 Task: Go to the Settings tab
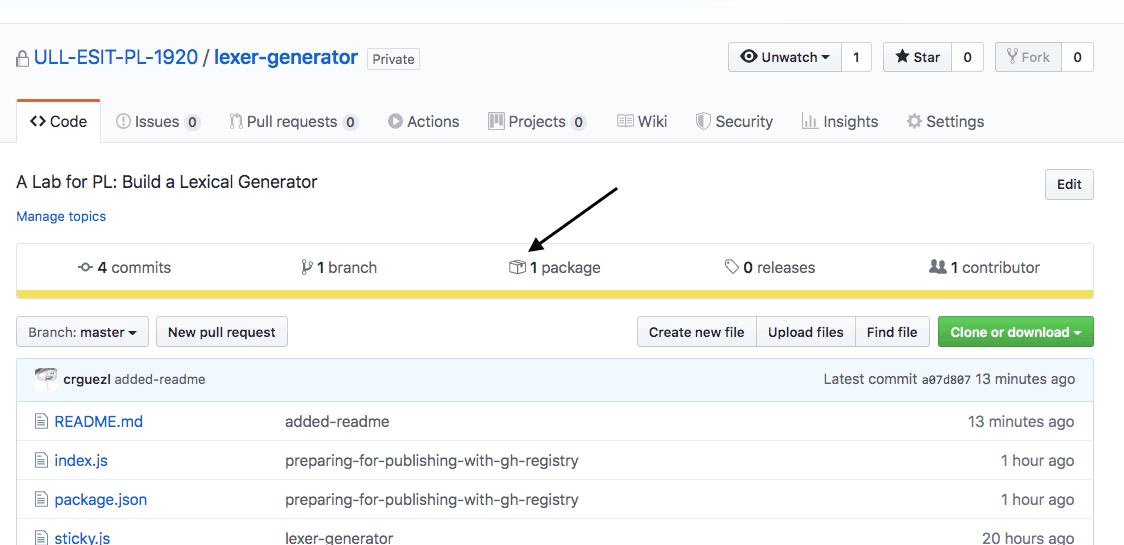(945, 121)
